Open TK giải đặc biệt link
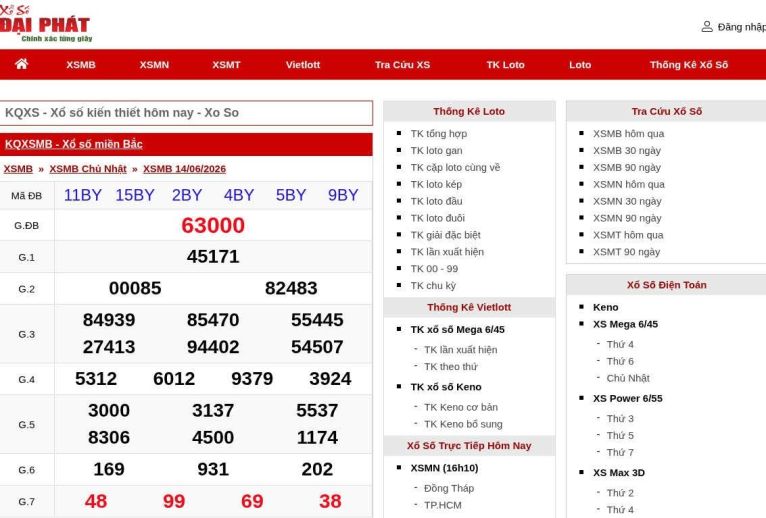766x518 pixels. (x=446, y=235)
